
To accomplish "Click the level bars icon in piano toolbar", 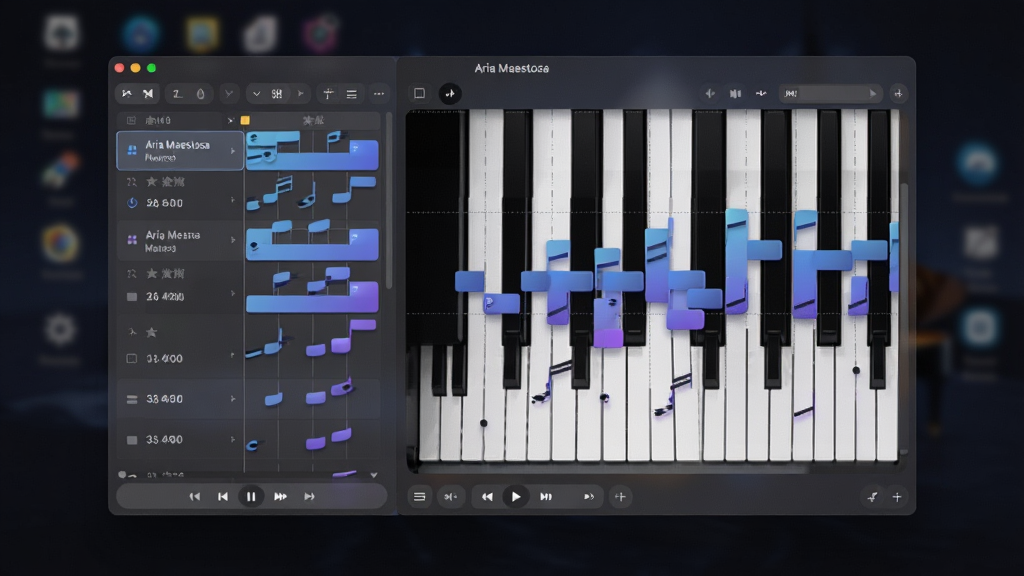I will tap(735, 93).
